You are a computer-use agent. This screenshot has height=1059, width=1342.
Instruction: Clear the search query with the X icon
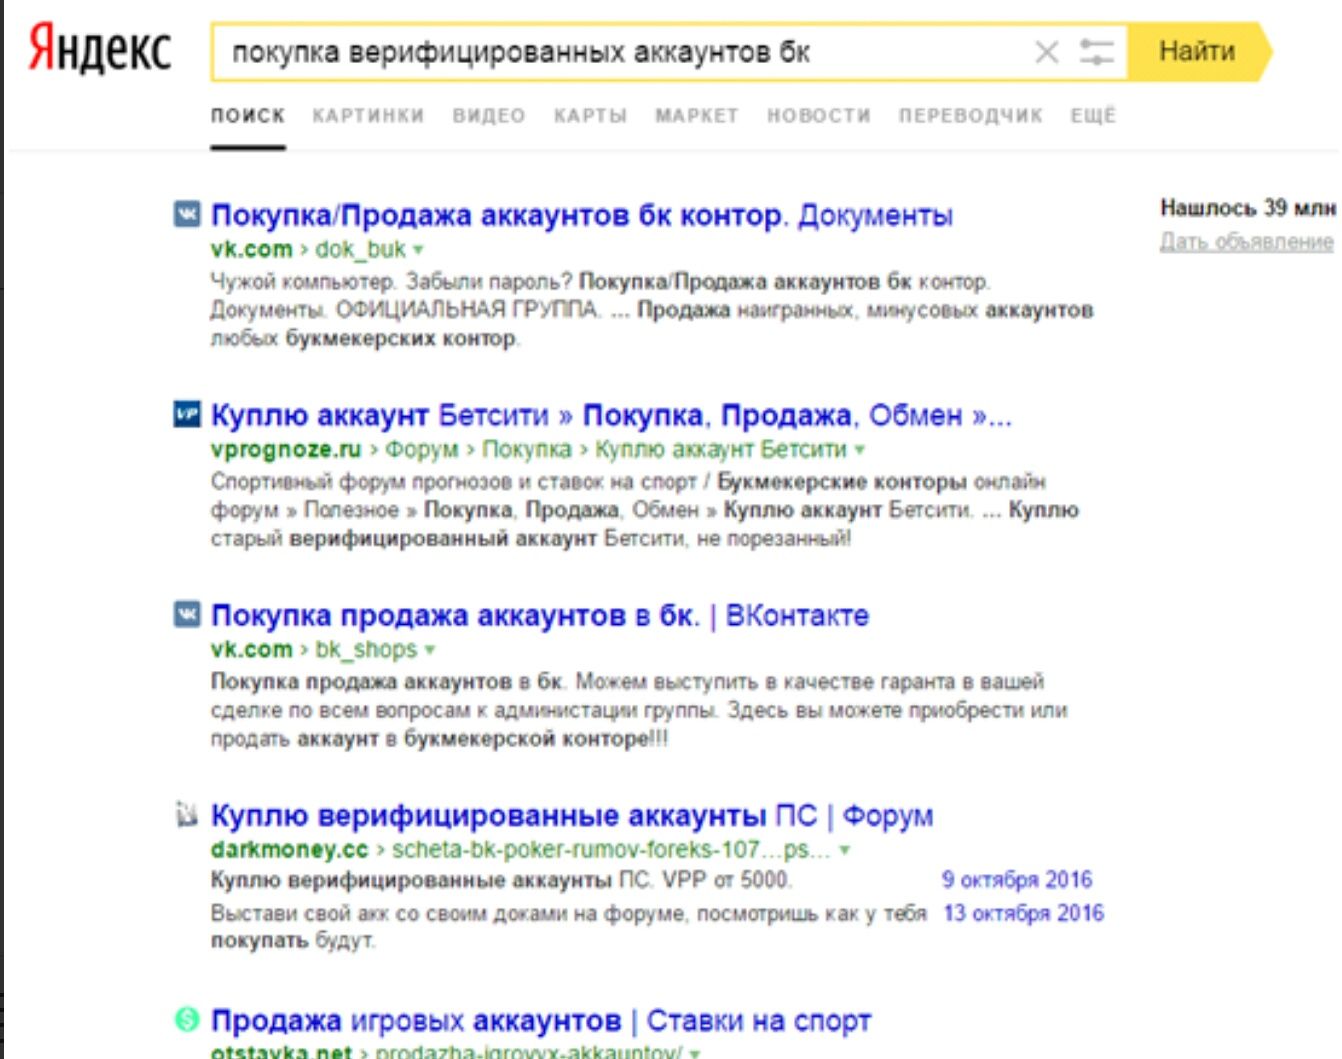(1046, 52)
